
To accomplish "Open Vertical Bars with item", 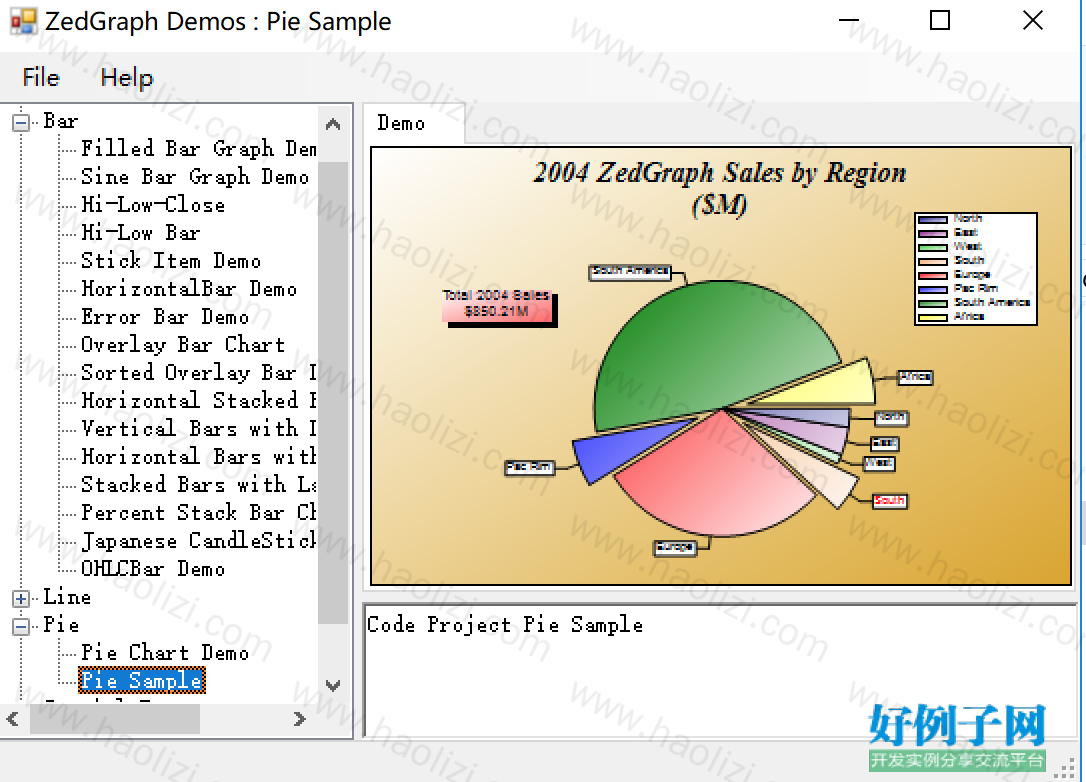I will coord(198,428).
